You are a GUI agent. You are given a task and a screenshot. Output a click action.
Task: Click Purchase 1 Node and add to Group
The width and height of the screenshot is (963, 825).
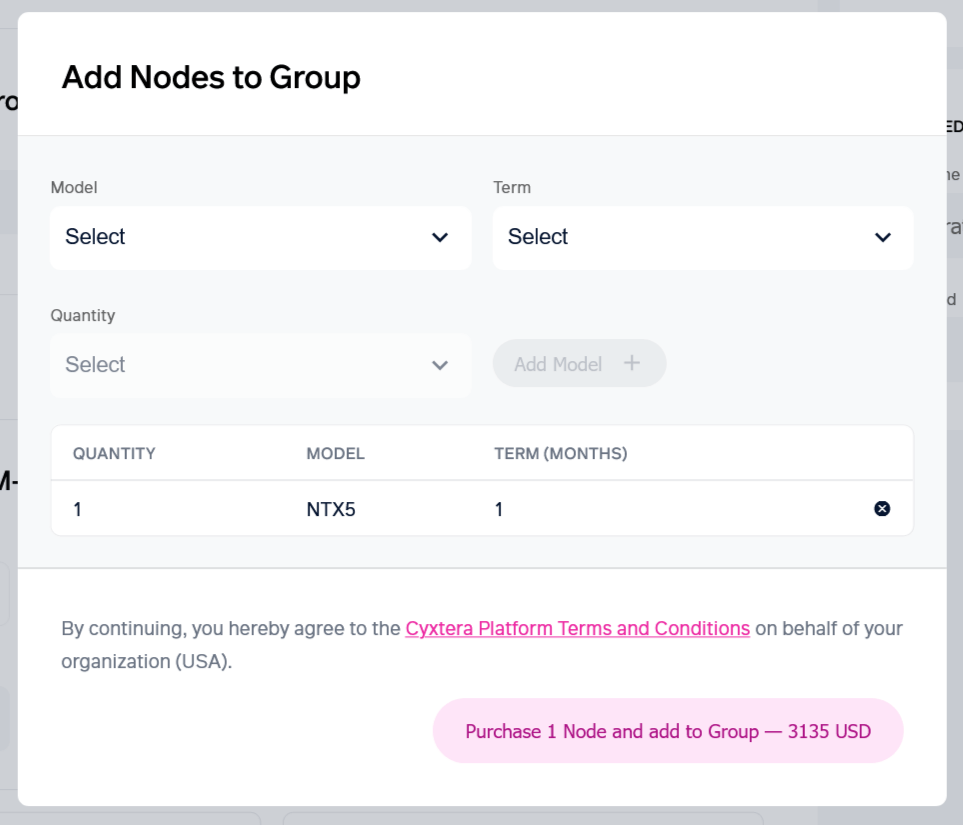(x=668, y=731)
